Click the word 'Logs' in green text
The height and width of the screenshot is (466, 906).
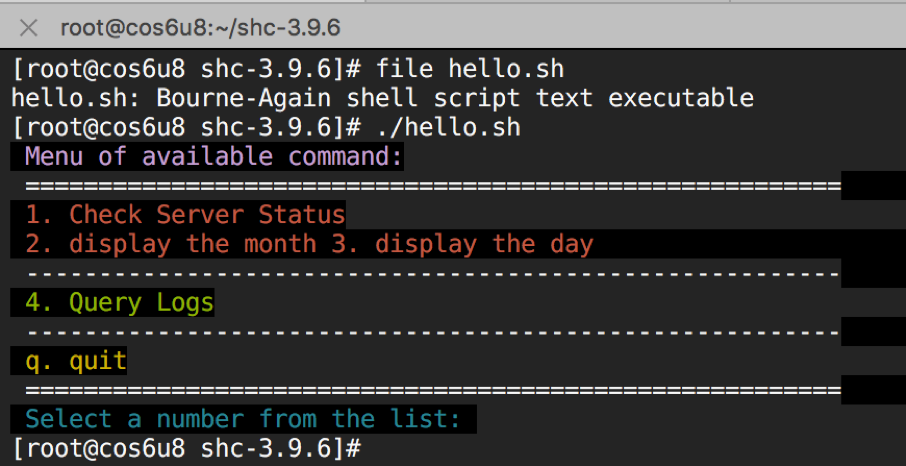[x=185, y=302]
